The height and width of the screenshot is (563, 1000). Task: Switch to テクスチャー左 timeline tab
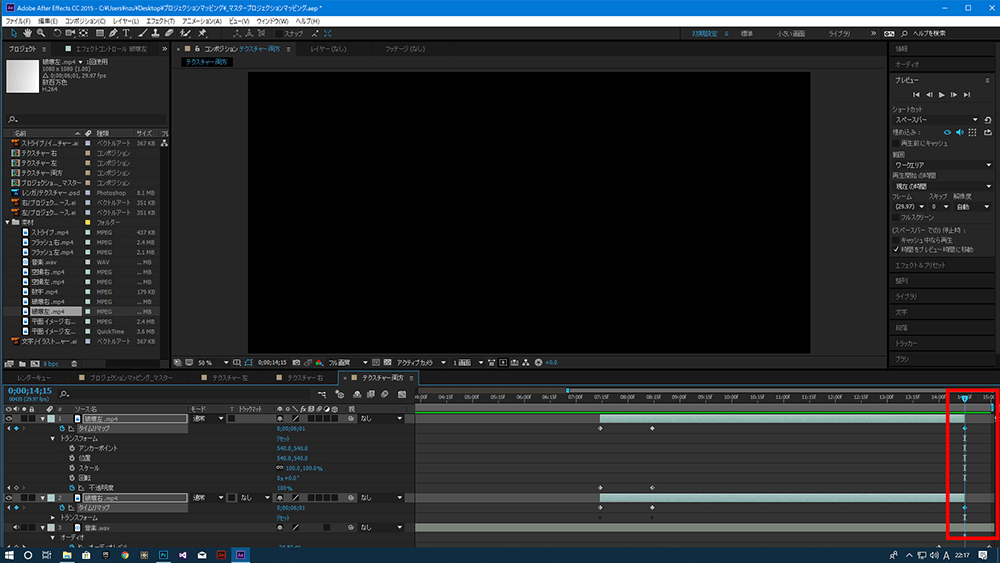pos(230,378)
